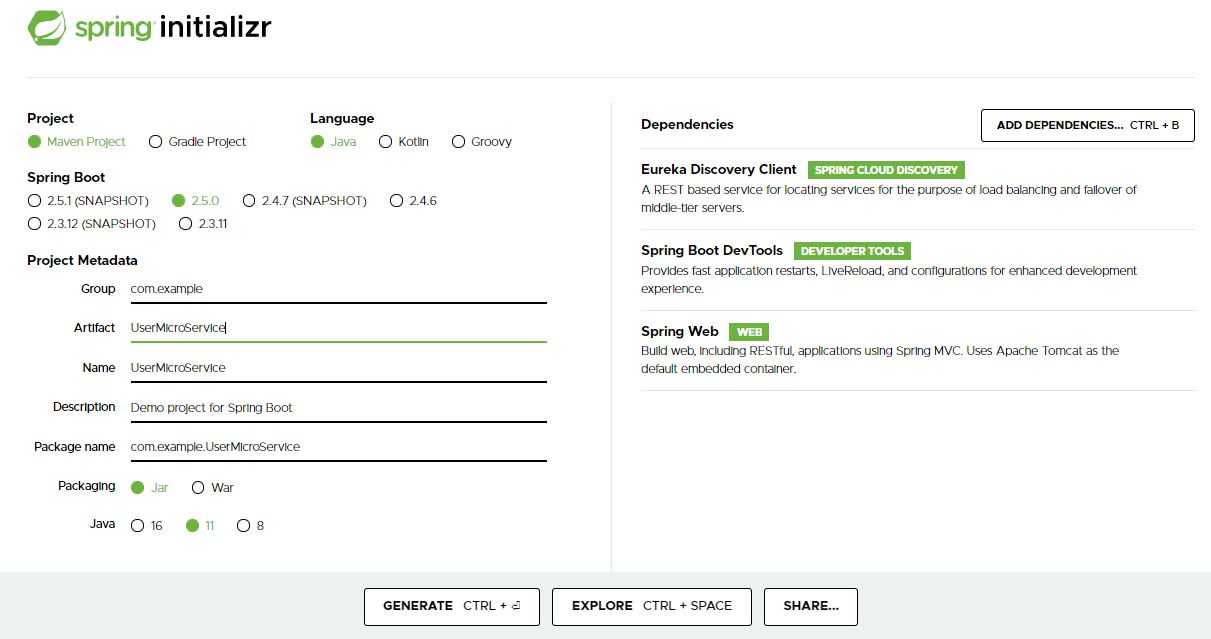Select Spring Boot version 2.4.6
Image resolution: width=1211 pixels, height=639 pixels.
(413, 201)
